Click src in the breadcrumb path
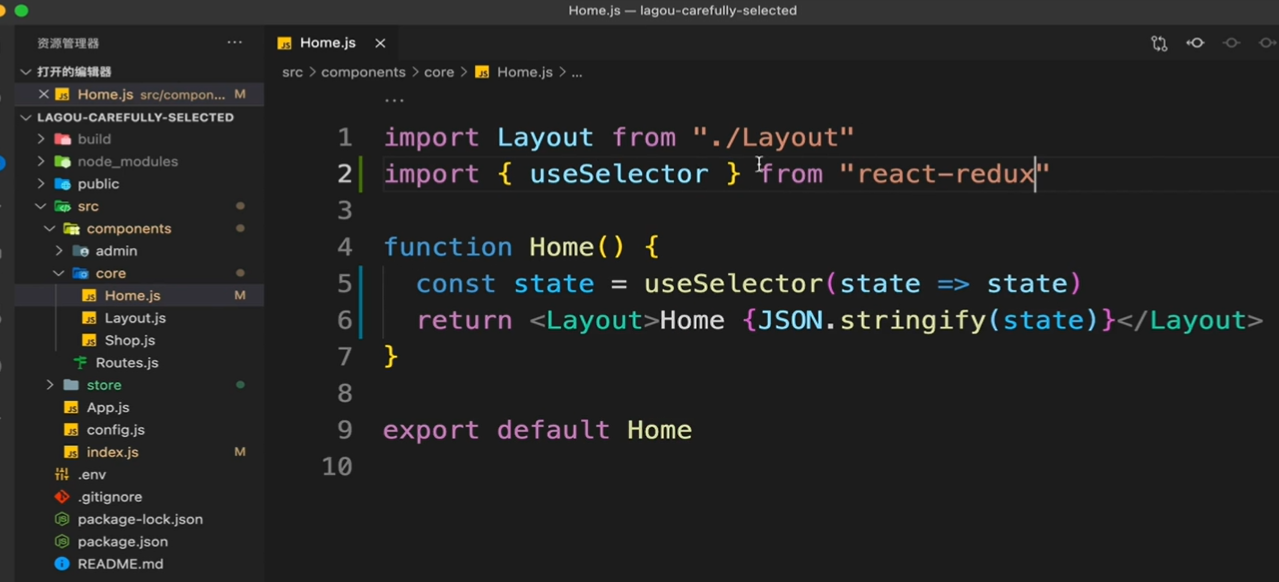The height and width of the screenshot is (582, 1279). click(x=292, y=72)
